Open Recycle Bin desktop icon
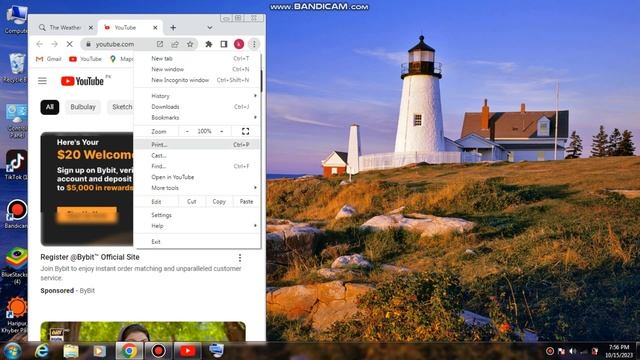The height and width of the screenshot is (360, 640). point(16,68)
